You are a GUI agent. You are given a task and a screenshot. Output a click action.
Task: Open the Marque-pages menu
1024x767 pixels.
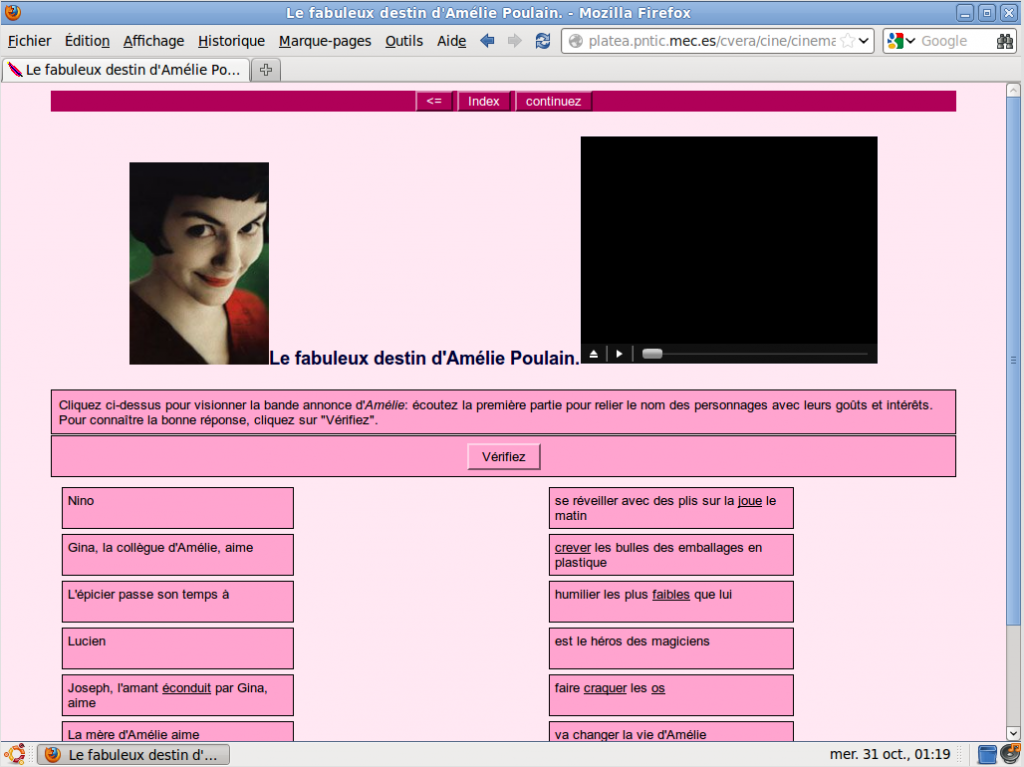[x=325, y=41]
